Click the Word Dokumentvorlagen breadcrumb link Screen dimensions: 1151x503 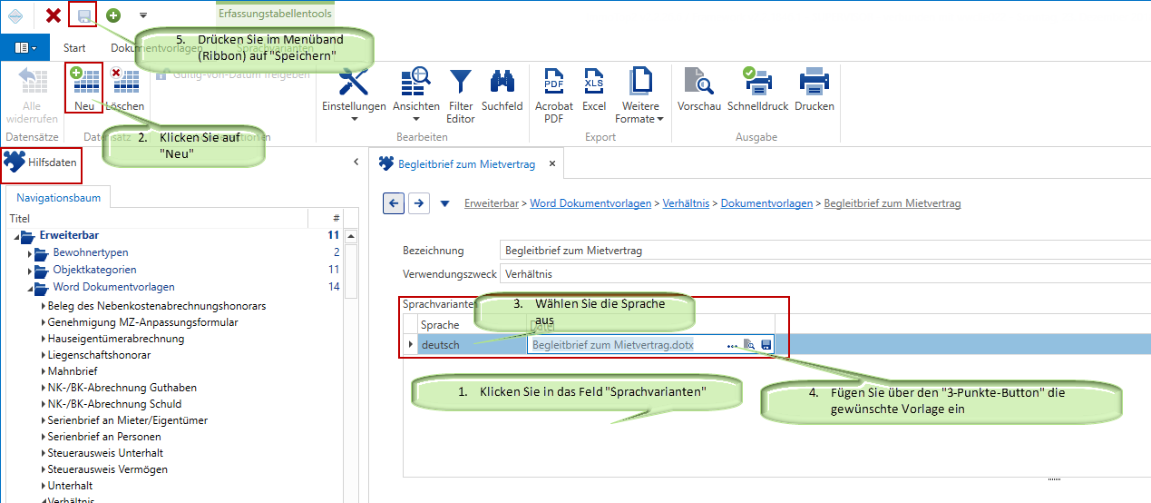(590, 203)
